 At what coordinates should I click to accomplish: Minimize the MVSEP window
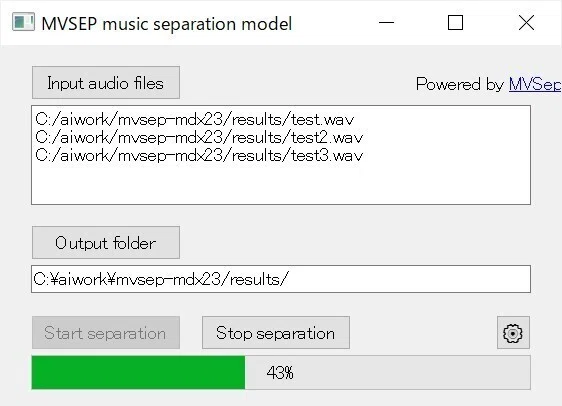(386, 23)
